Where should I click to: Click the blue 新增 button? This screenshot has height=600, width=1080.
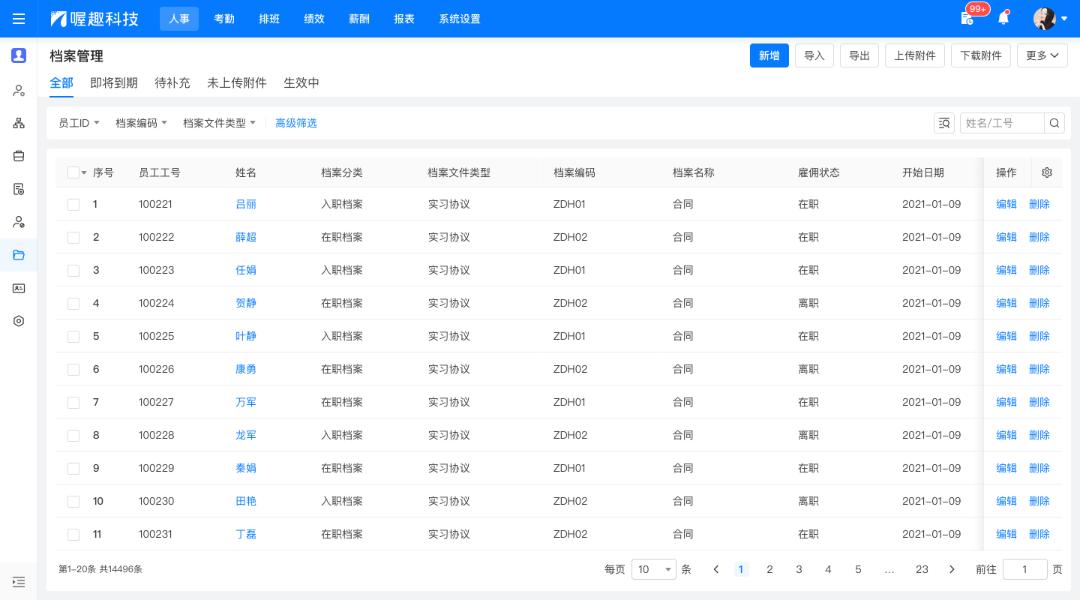(768, 55)
